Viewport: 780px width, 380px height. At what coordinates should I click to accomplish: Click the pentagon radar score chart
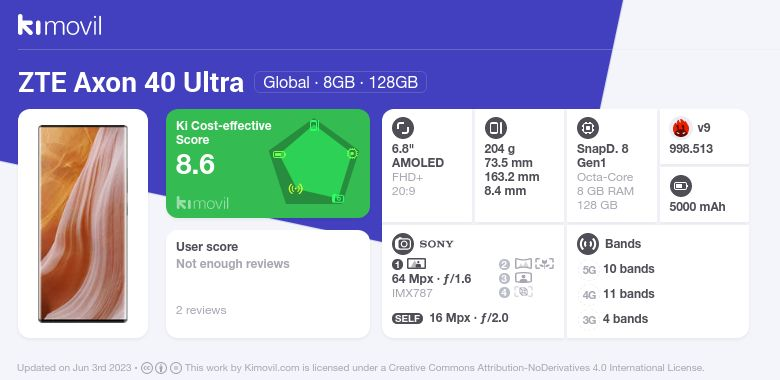pos(314,162)
